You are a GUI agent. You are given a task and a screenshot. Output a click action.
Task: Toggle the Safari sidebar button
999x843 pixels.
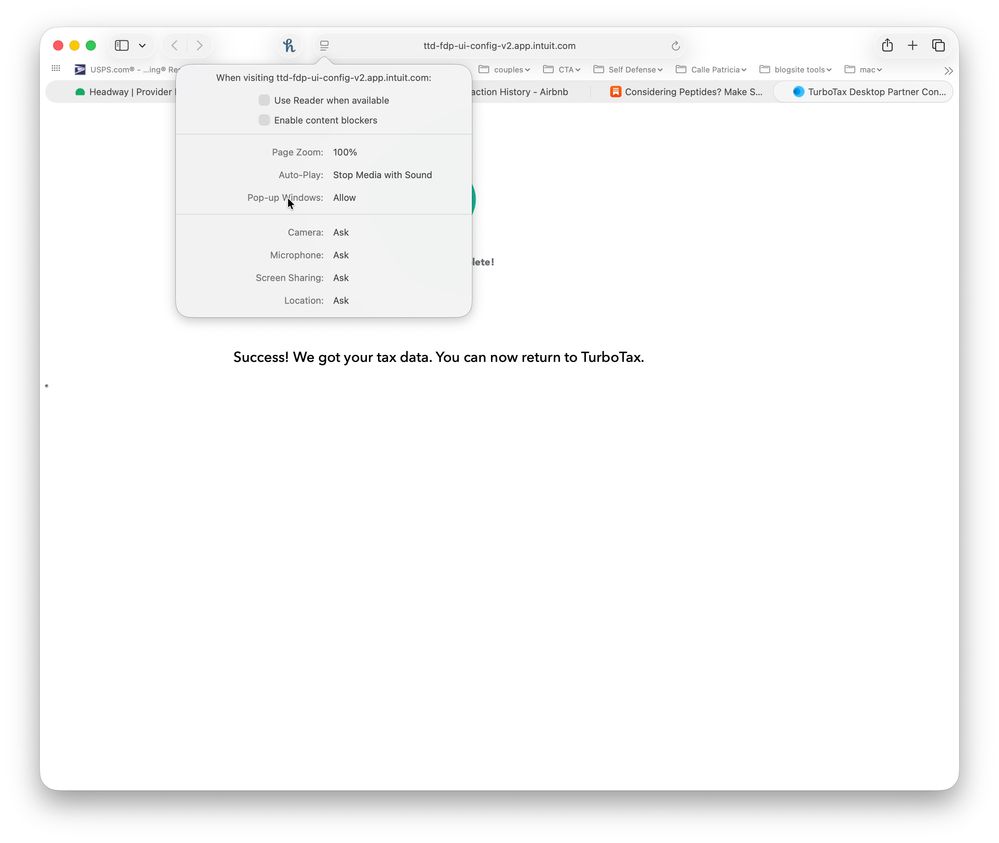point(122,46)
